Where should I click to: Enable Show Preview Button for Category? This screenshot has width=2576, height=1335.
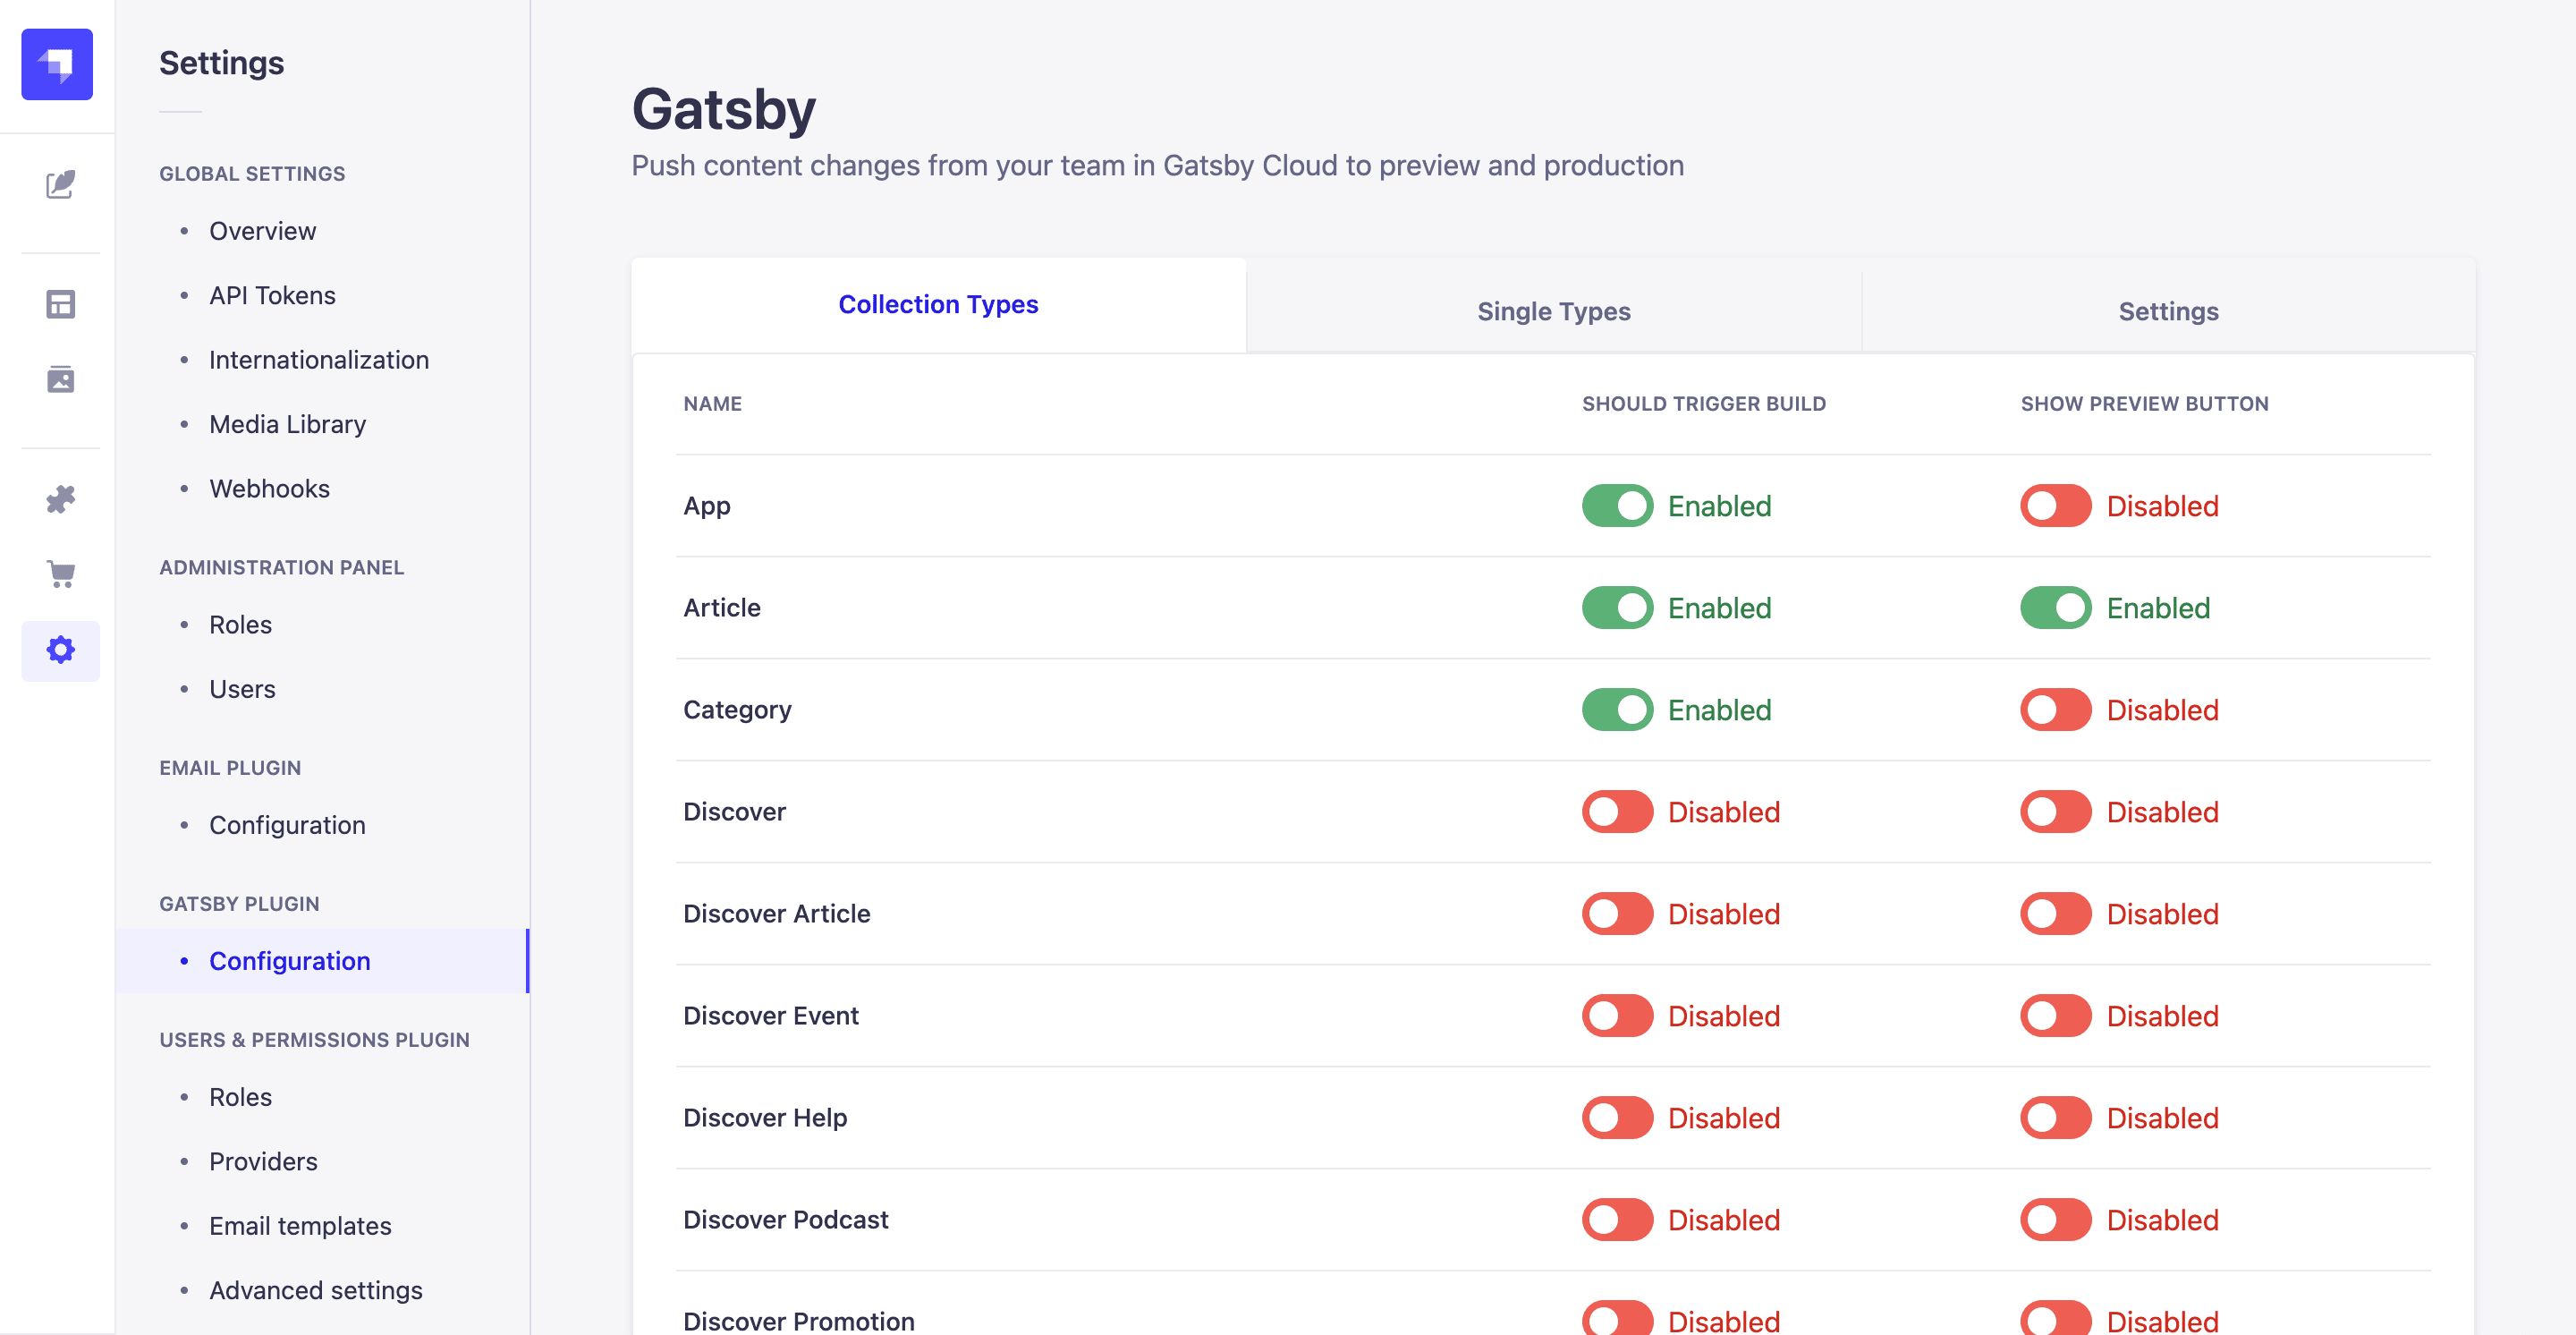(2055, 709)
